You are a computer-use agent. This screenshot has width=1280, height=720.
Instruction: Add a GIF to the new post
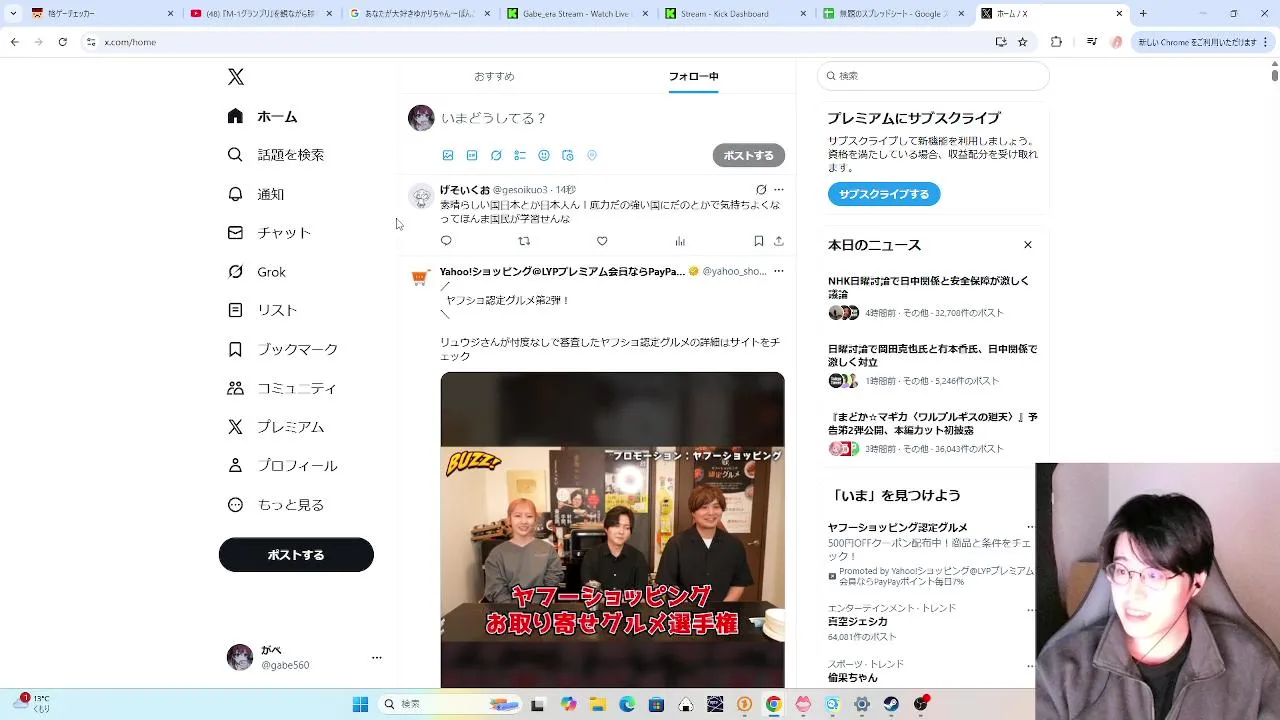472,156
